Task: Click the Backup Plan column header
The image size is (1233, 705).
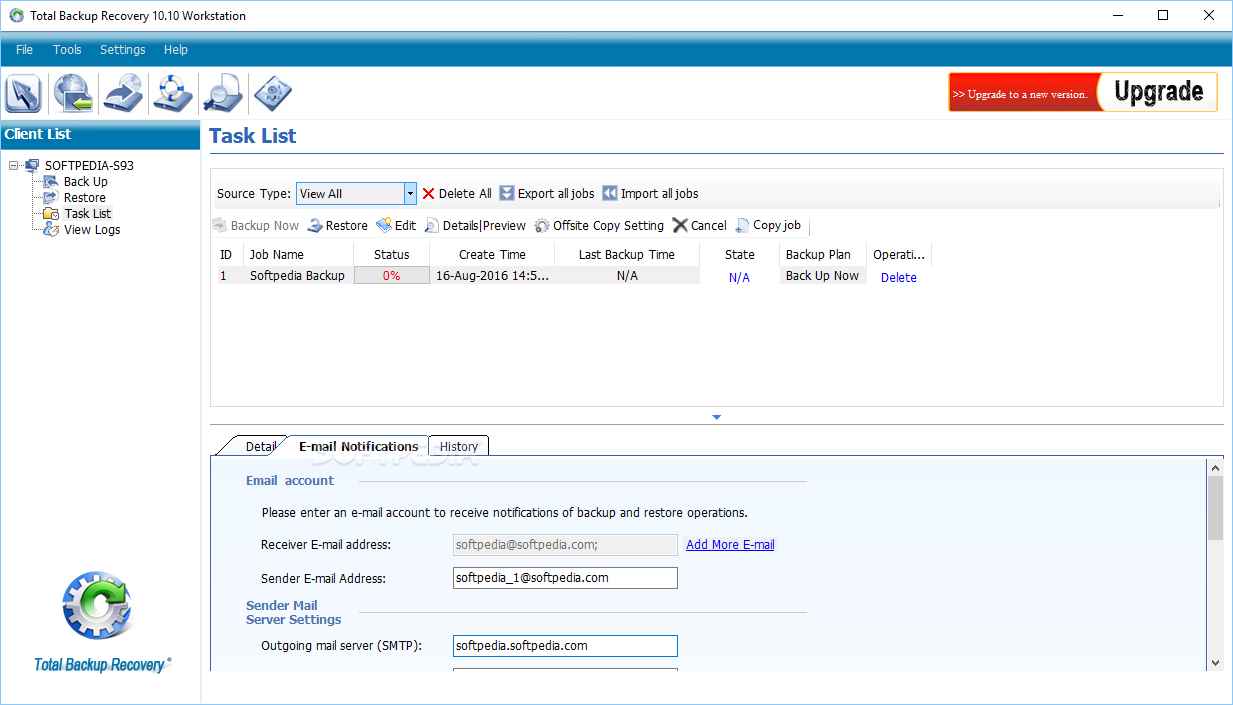Action: point(823,255)
